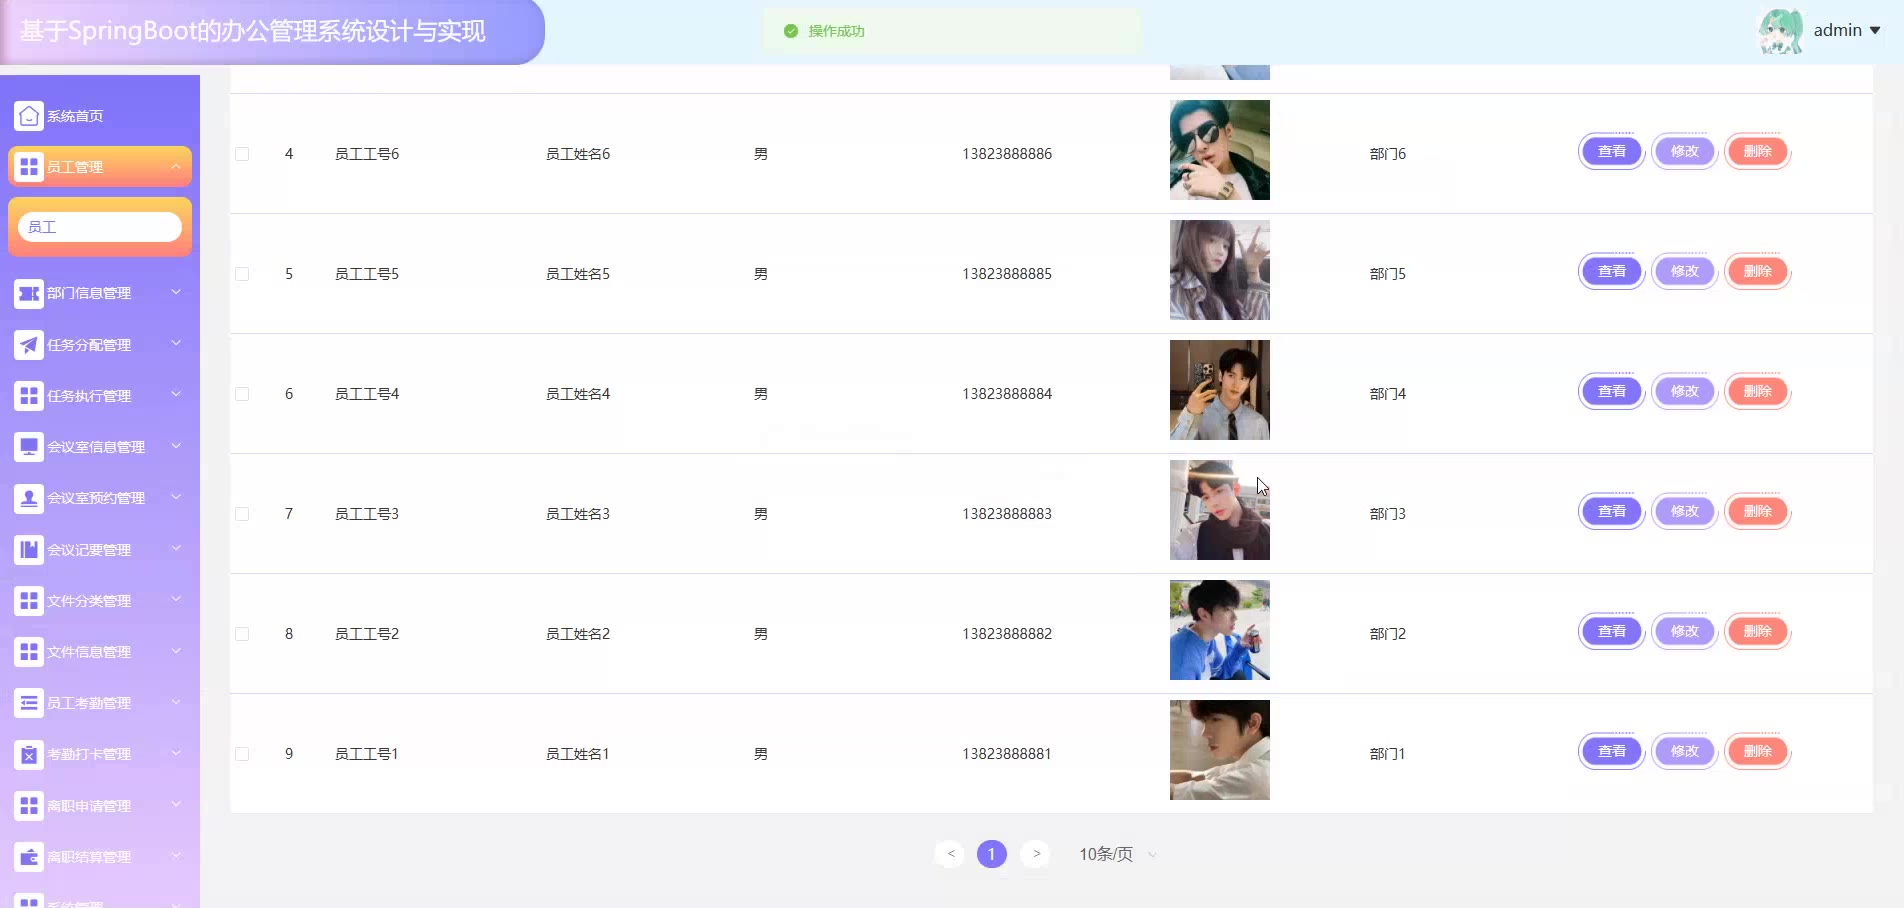Open 查看 for 员工姓名3
1904x908 pixels.
pyautogui.click(x=1611, y=512)
